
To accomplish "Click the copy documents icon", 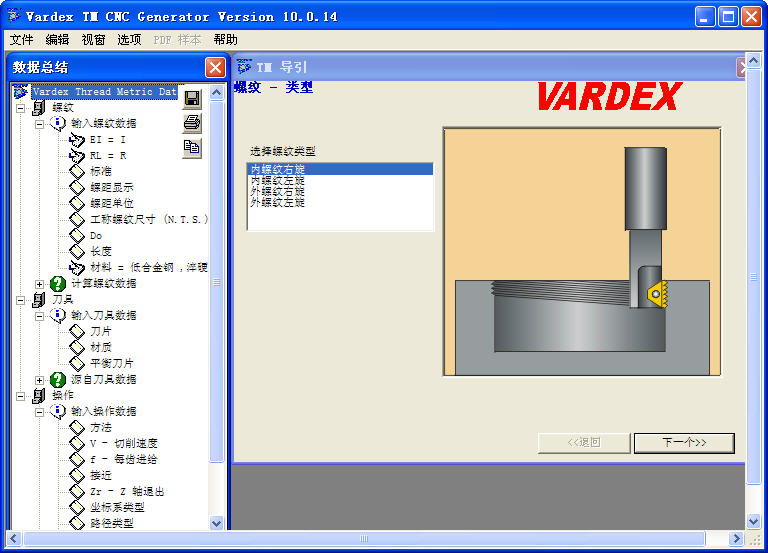I will (x=192, y=147).
